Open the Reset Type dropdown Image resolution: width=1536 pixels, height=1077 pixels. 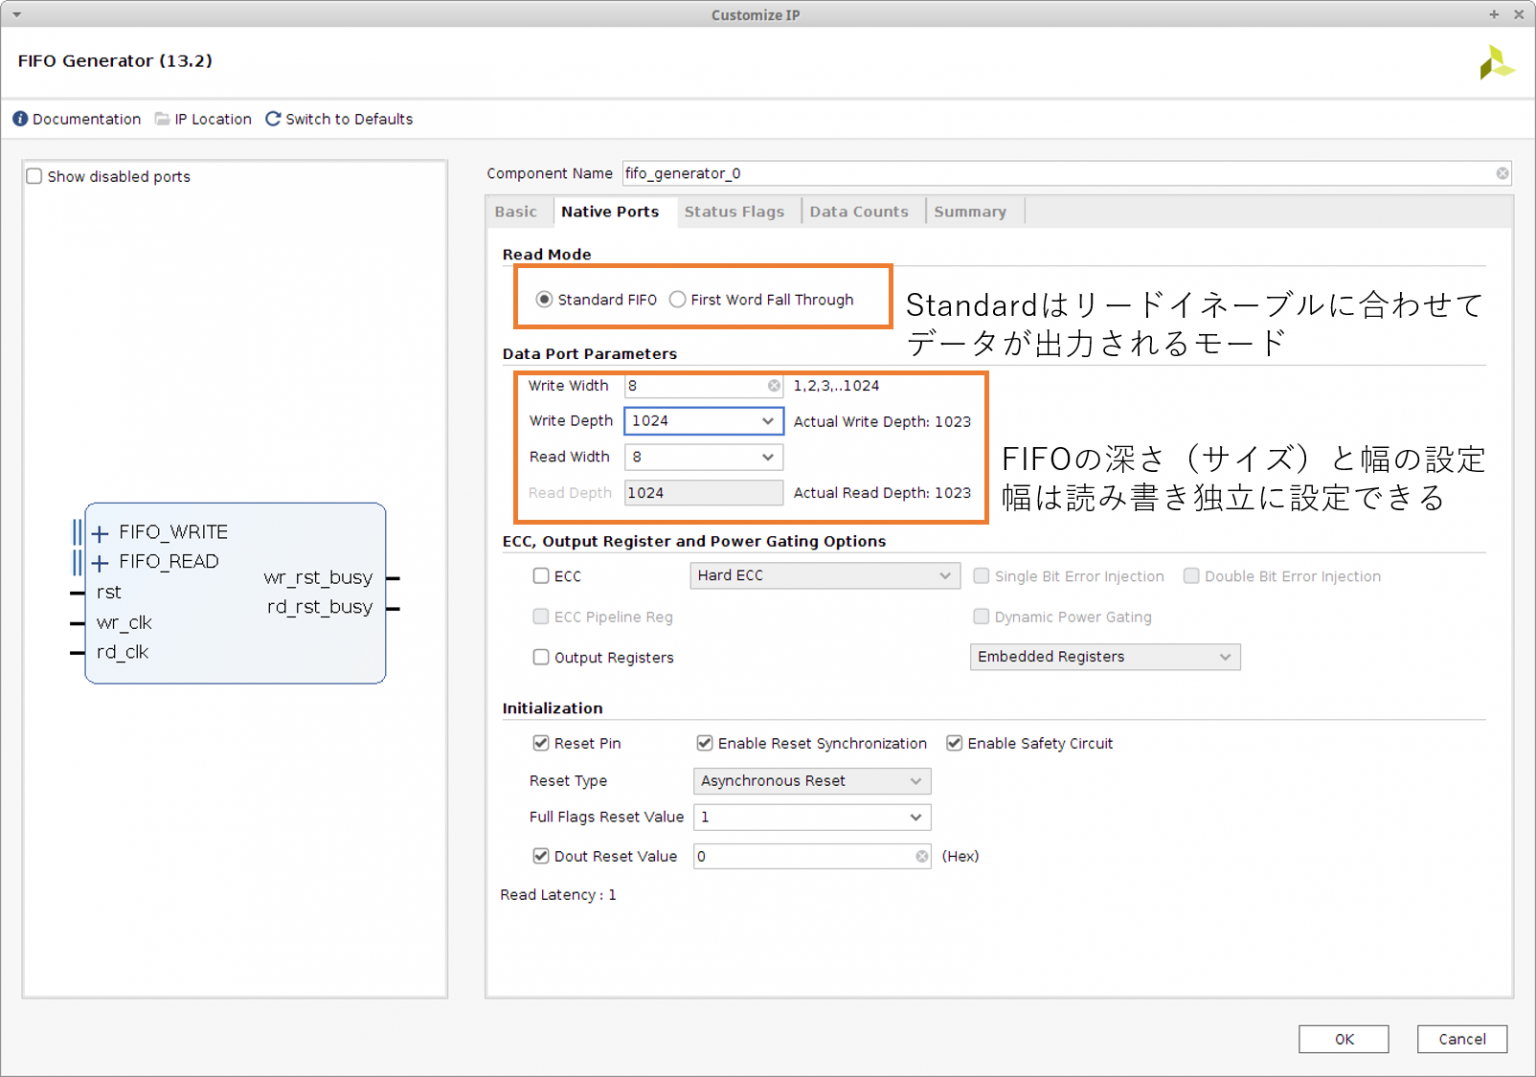click(915, 781)
